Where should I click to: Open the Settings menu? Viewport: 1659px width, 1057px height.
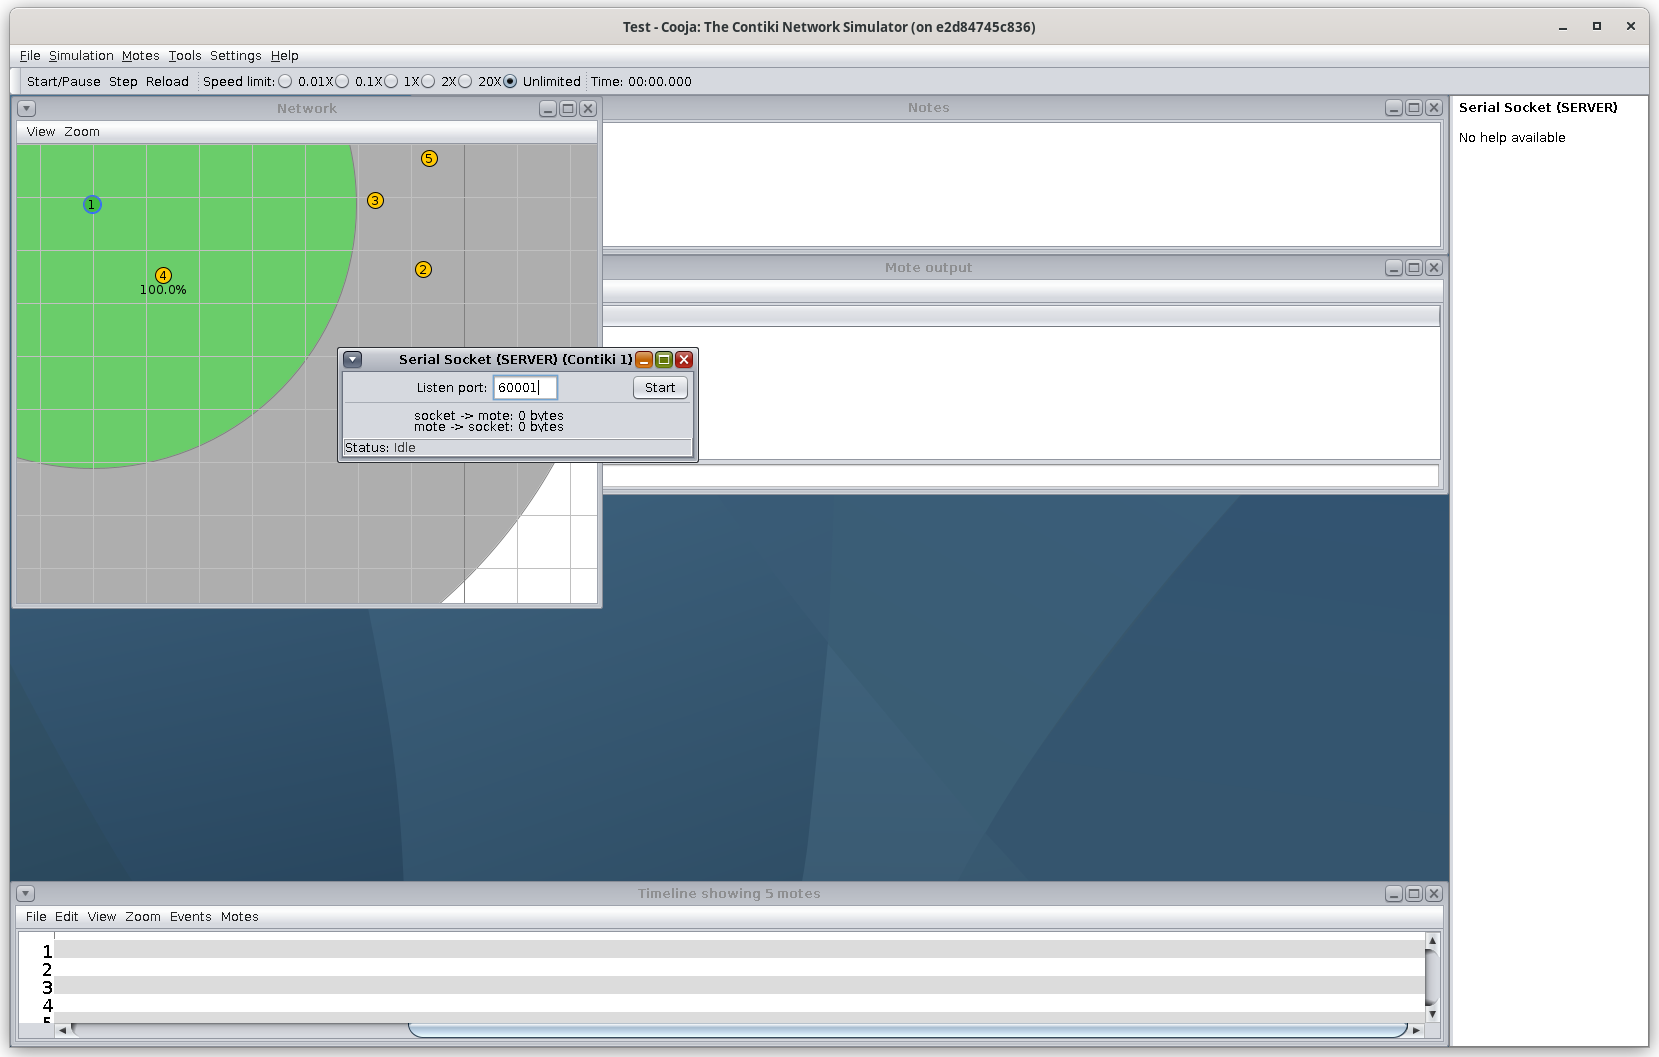pos(235,56)
